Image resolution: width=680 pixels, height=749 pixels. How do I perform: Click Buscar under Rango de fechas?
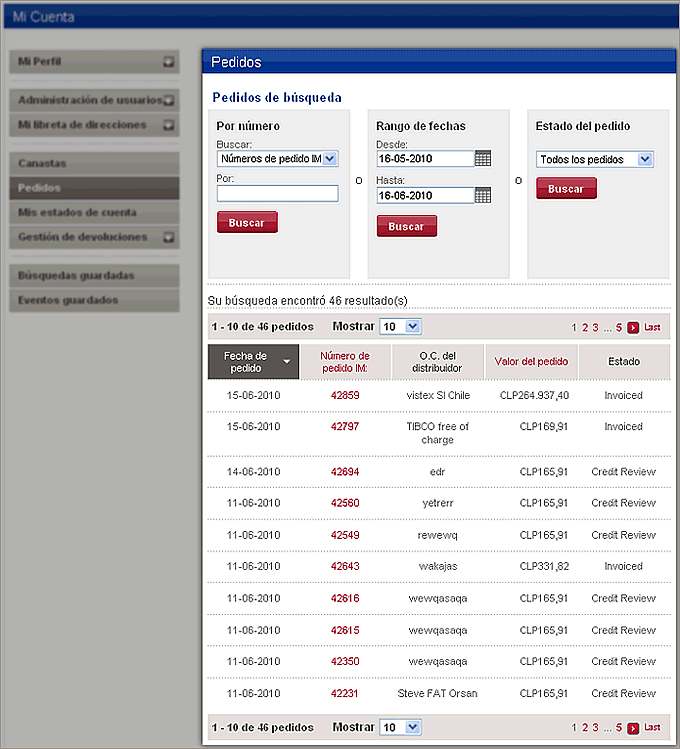tap(406, 227)
